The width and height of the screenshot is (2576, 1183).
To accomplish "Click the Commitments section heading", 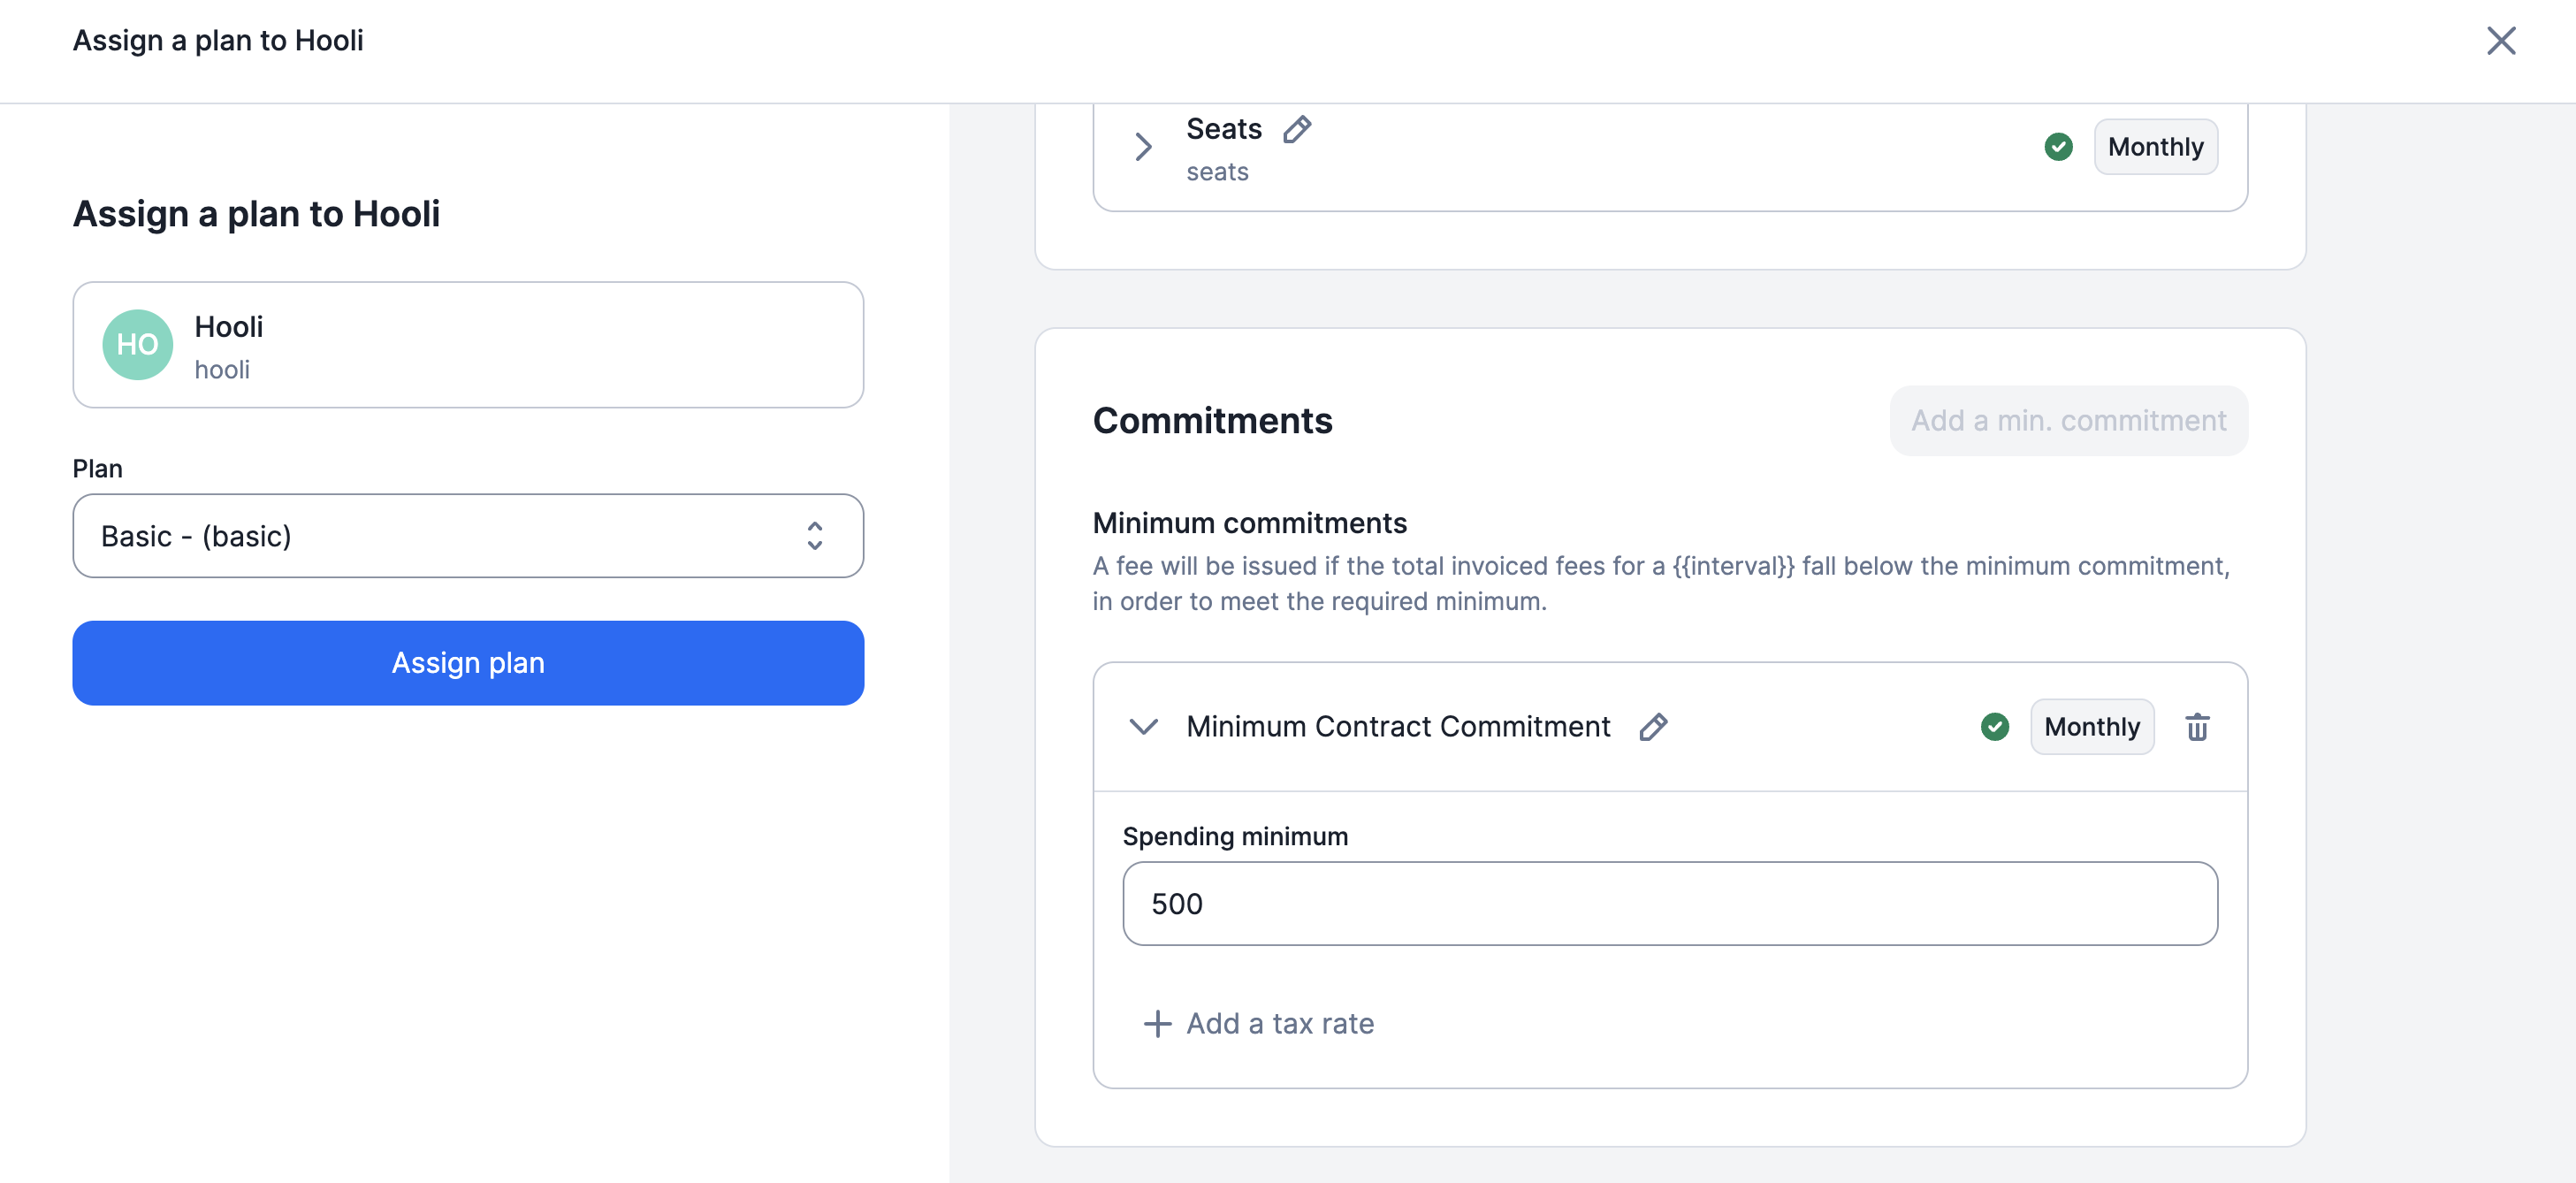I will 1212,421.
